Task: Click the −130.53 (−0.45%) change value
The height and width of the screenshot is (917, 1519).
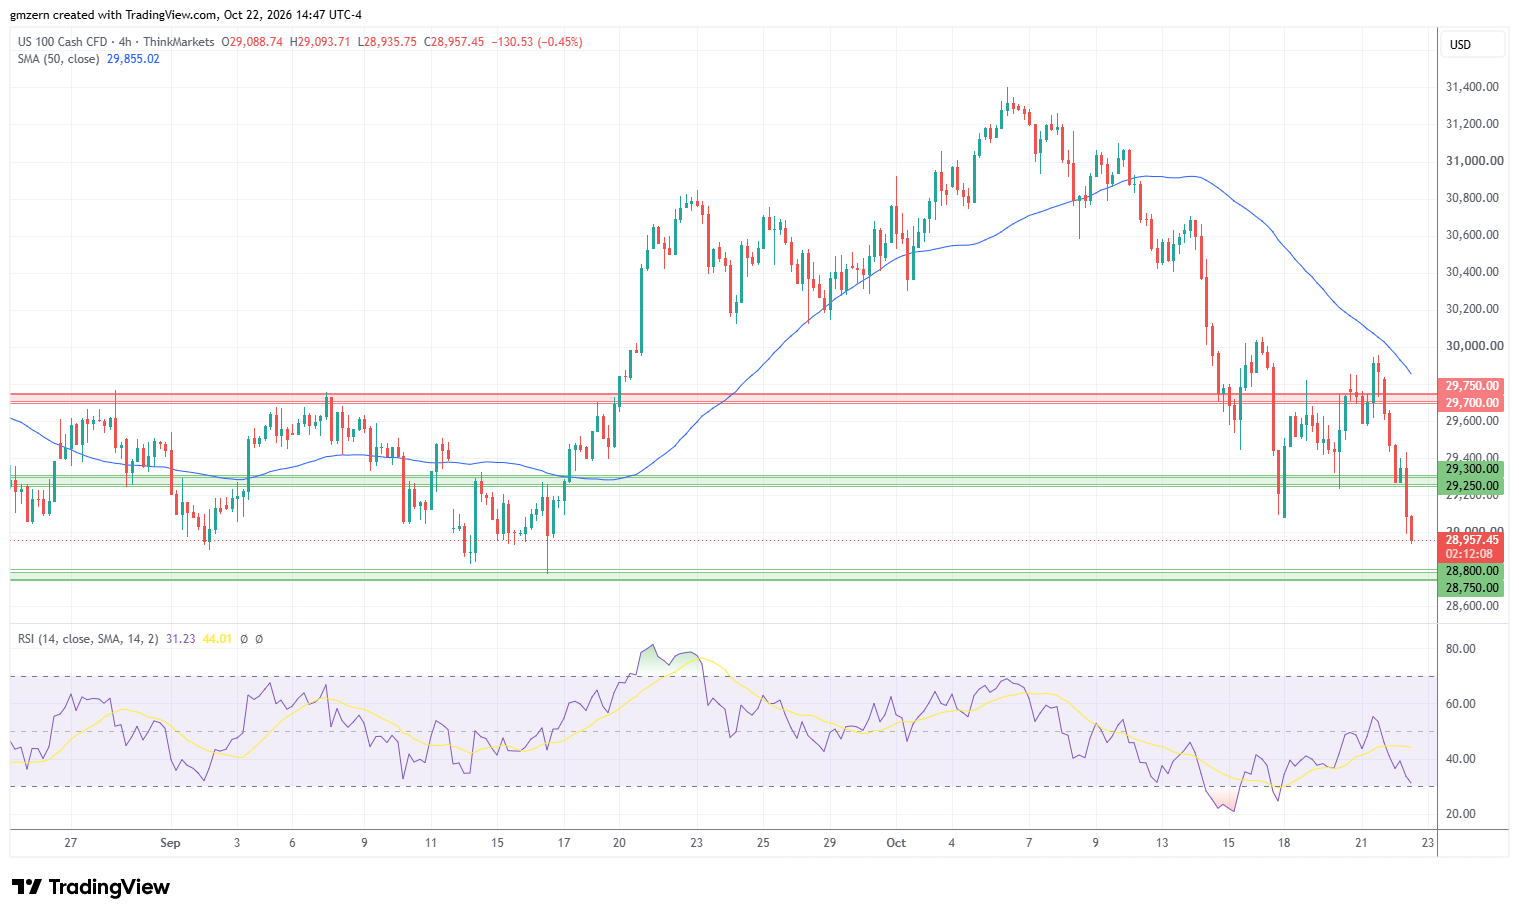Action: [x=537, y=42]
